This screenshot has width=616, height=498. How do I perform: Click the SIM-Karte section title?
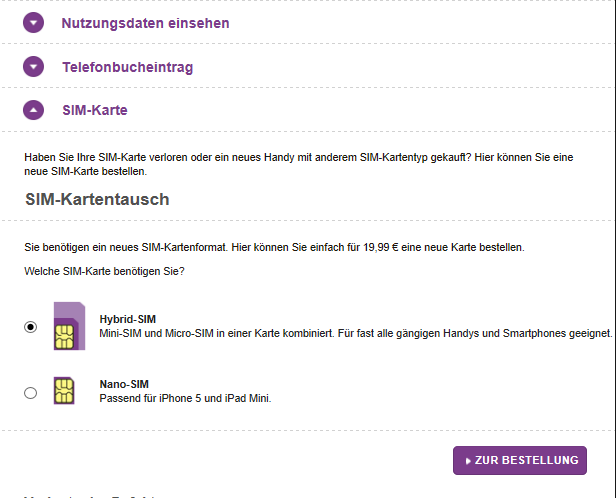click(94, 110)
